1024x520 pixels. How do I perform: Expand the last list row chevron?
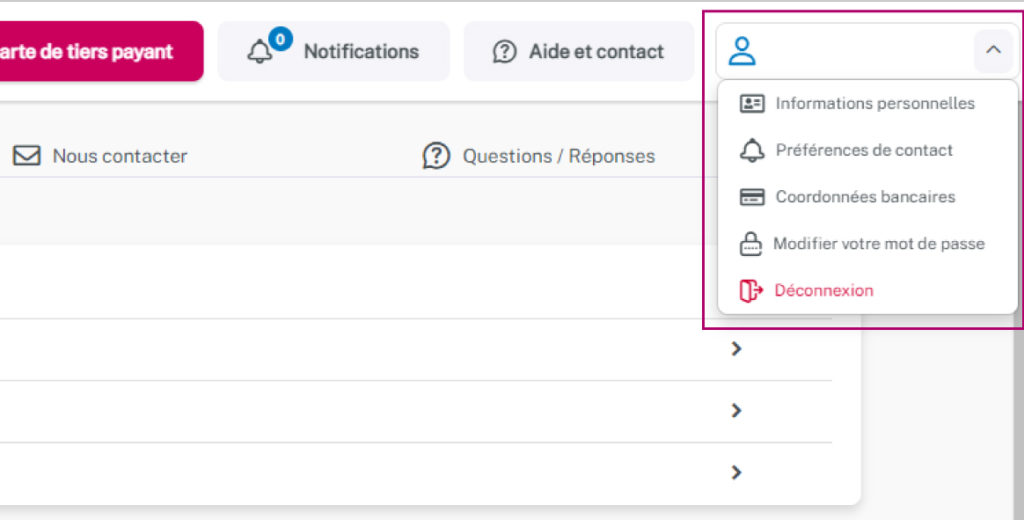coord(737,472)
